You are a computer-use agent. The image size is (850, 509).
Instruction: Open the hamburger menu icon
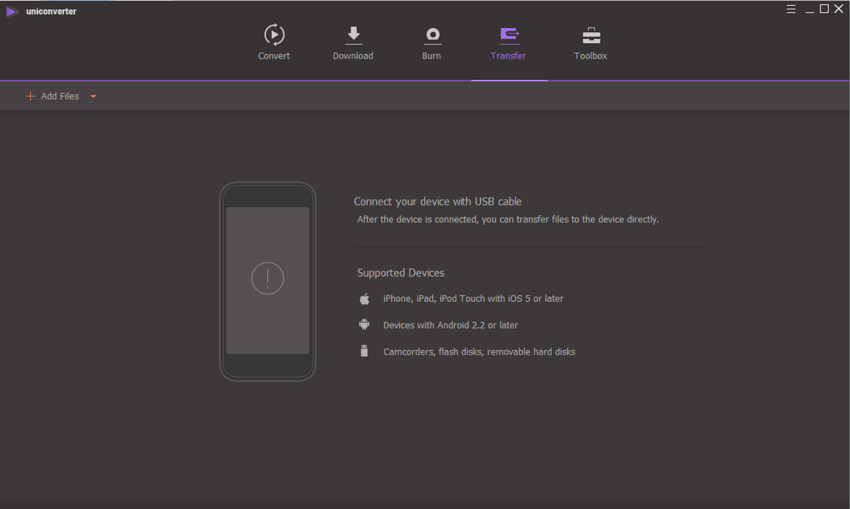click(x=791, y=9)
